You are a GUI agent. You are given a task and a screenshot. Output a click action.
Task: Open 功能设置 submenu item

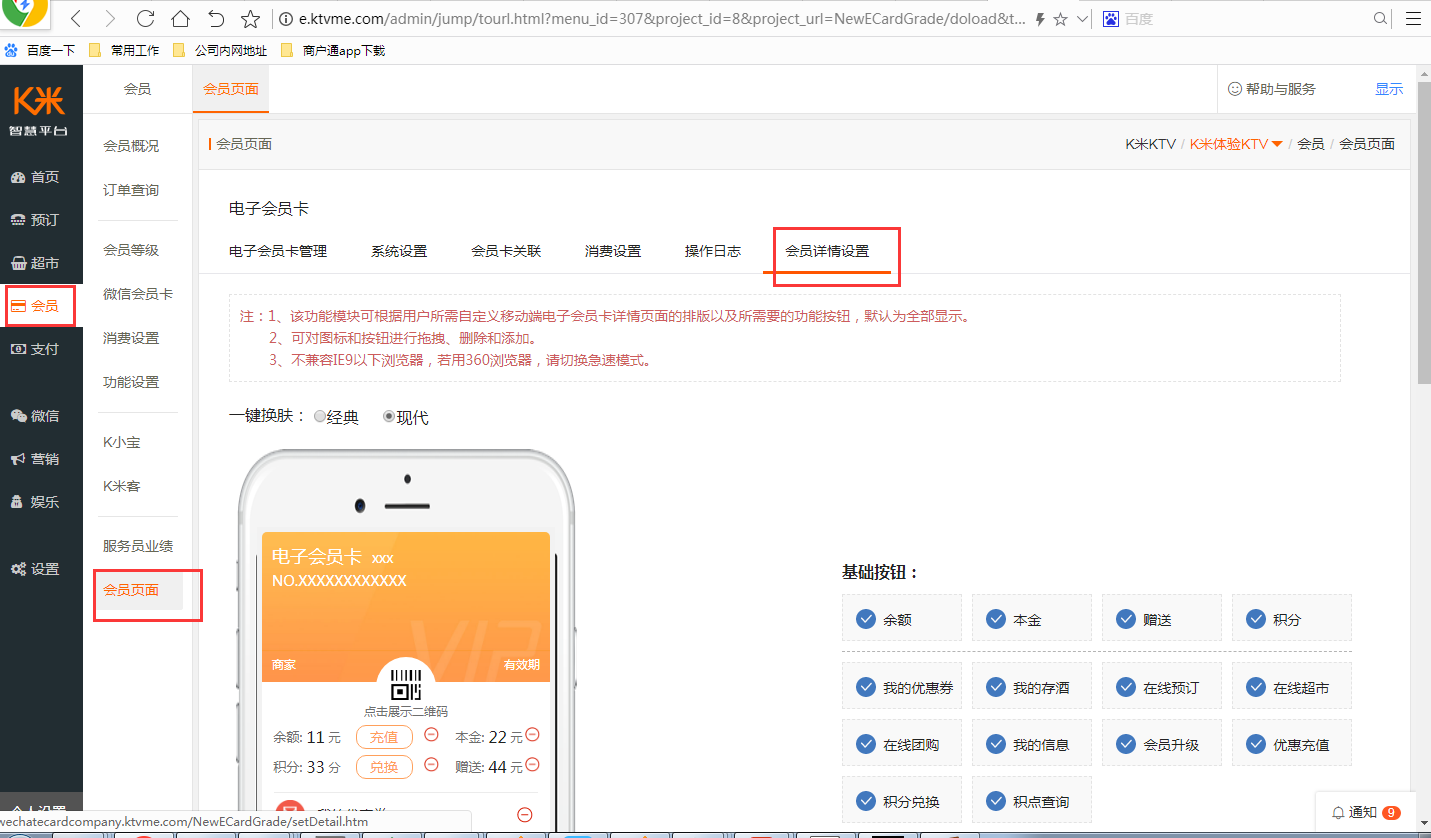[x=131, y=382]
